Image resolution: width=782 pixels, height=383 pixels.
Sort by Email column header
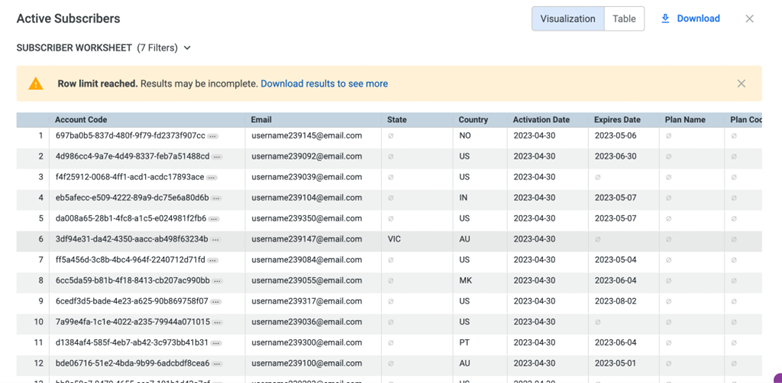click(261, 120)
